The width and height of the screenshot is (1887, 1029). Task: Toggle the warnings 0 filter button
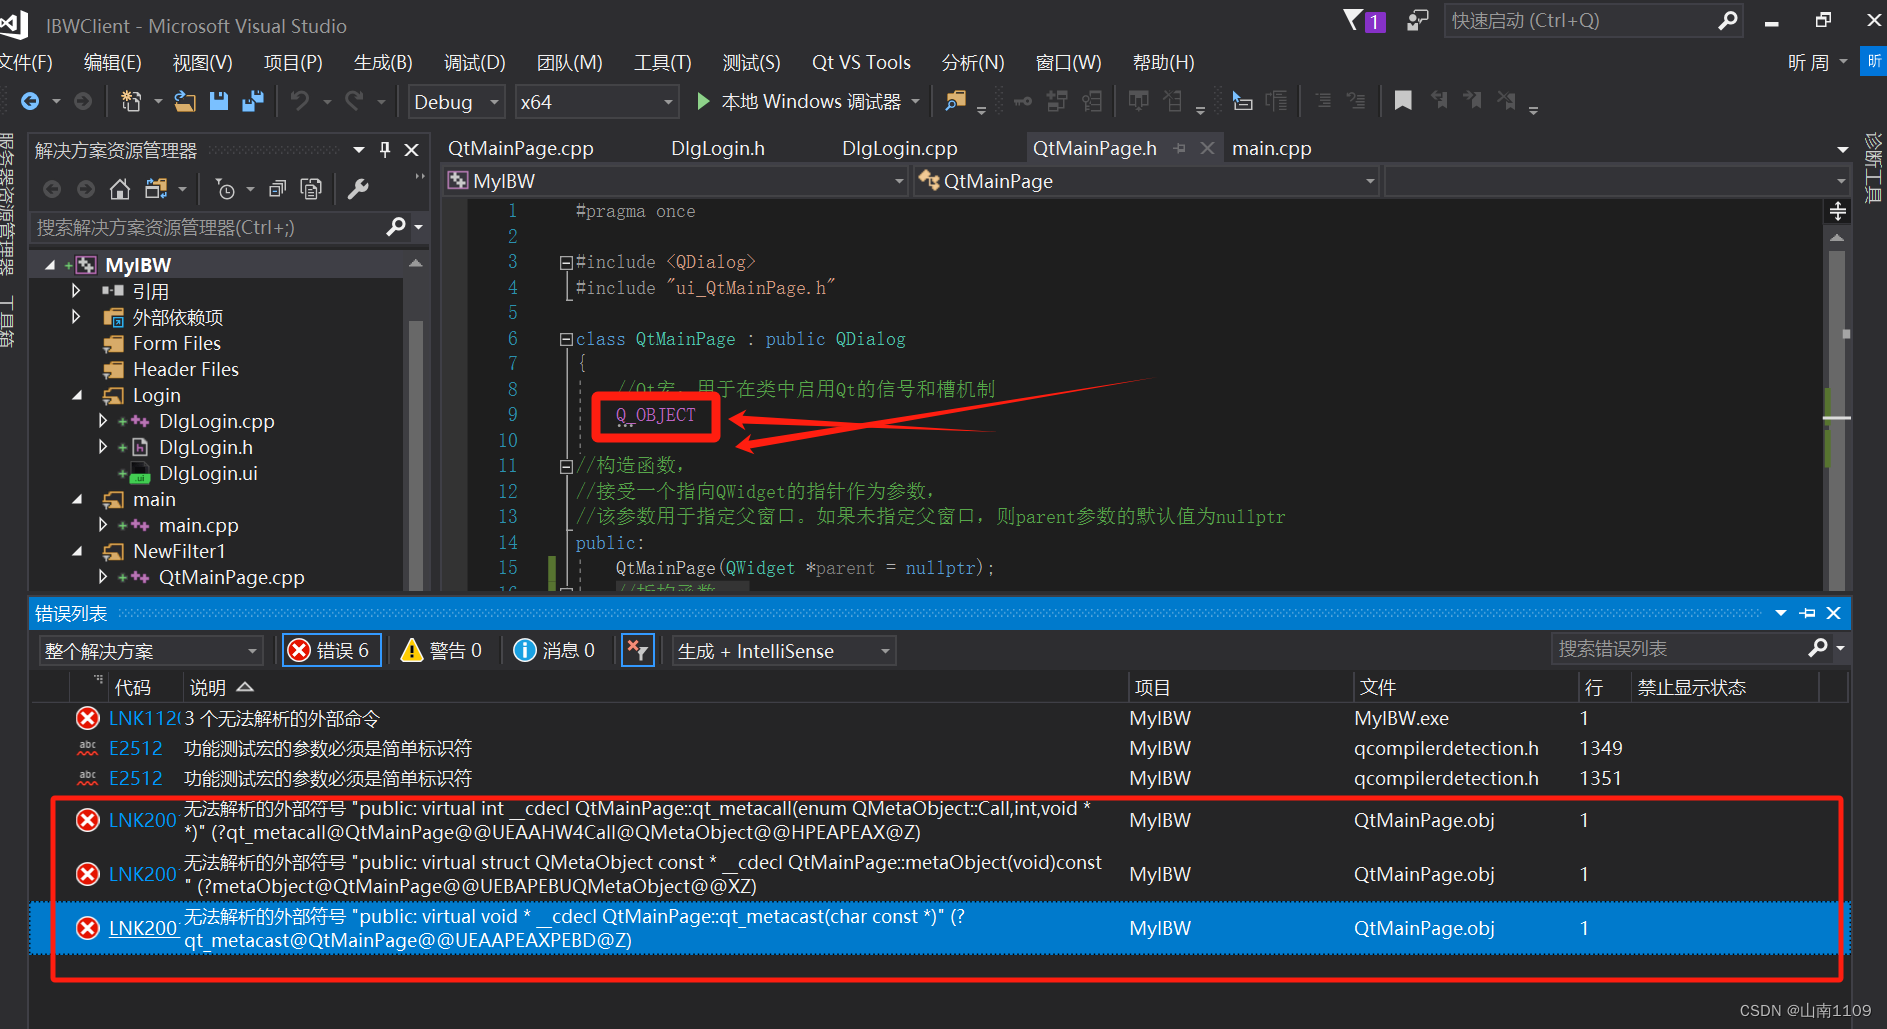tap(441, 651)
